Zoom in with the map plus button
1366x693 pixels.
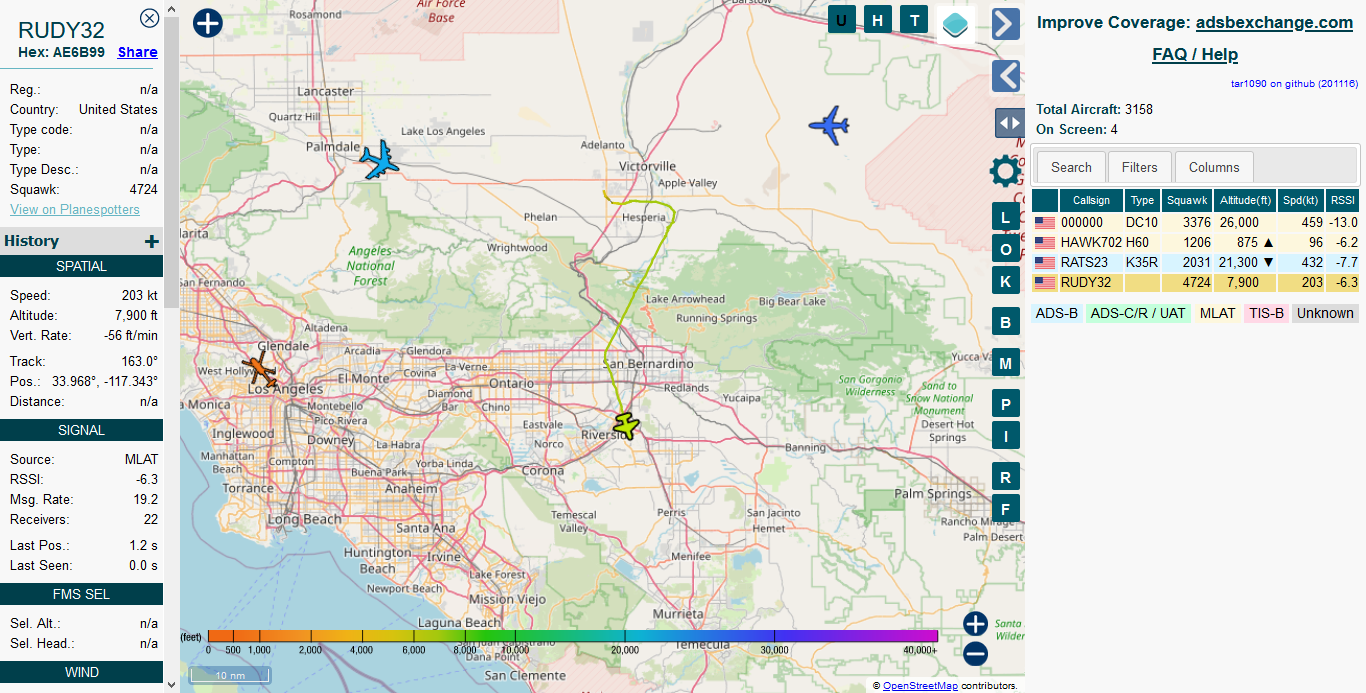975,624
